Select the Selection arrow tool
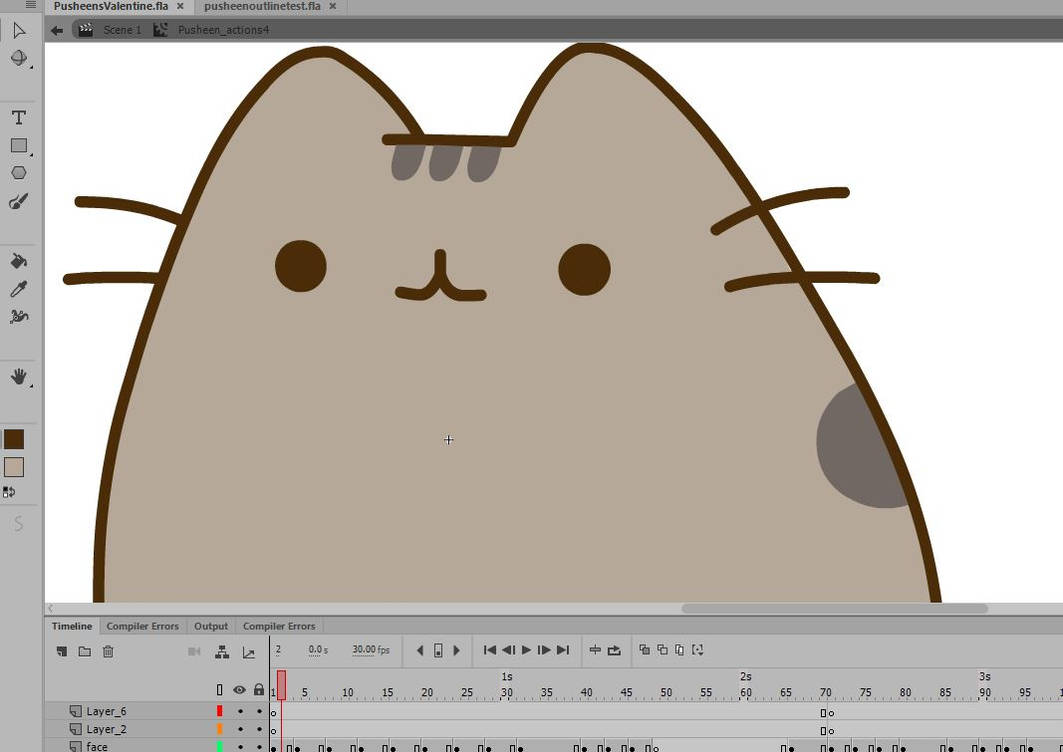This screenshot has width=1063, height=752. tap(19, 31)
